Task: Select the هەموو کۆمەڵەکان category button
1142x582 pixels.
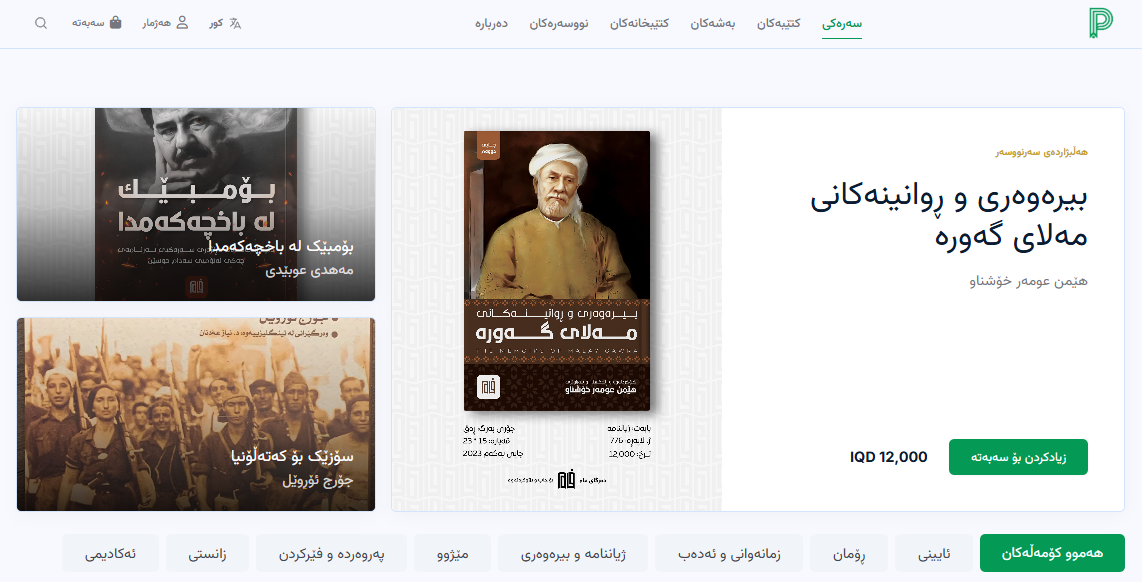Action: (x=1052, y=553)
